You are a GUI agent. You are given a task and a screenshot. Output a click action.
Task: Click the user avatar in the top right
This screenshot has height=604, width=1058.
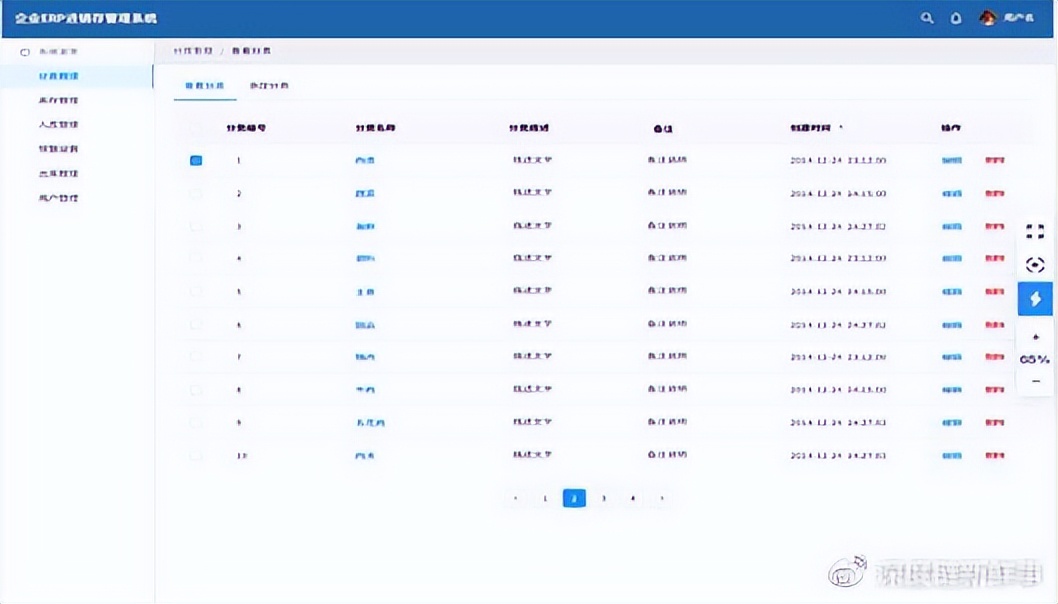(x=986, y=17)
